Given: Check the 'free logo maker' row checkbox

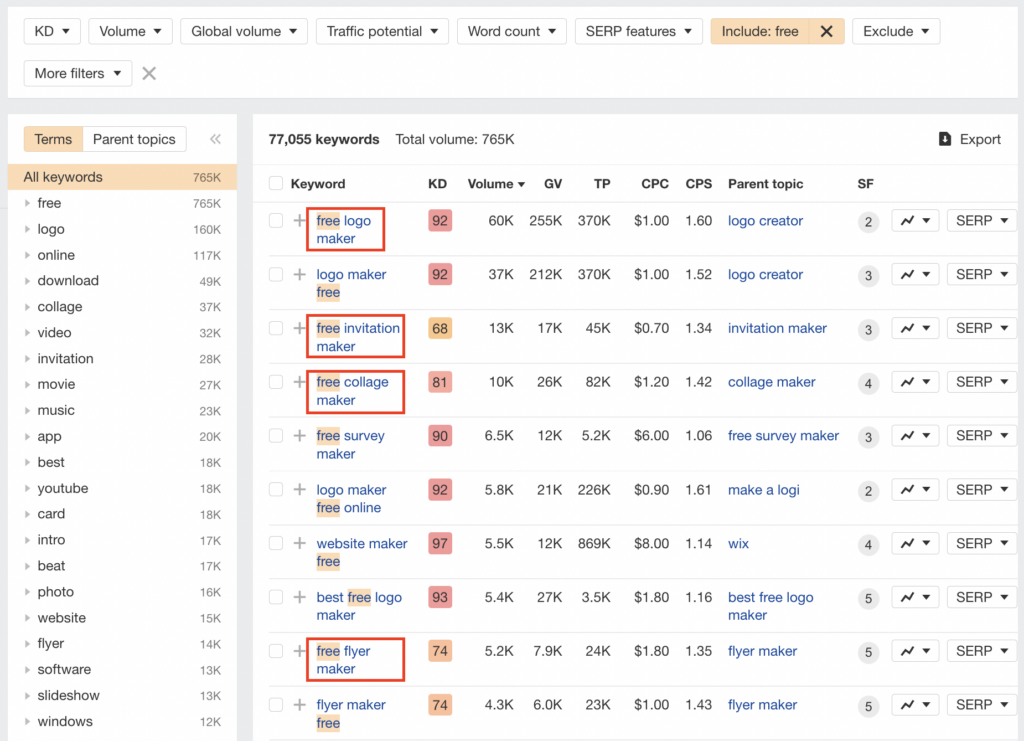Looking at the screenshot, I should [x=276, y=221].
